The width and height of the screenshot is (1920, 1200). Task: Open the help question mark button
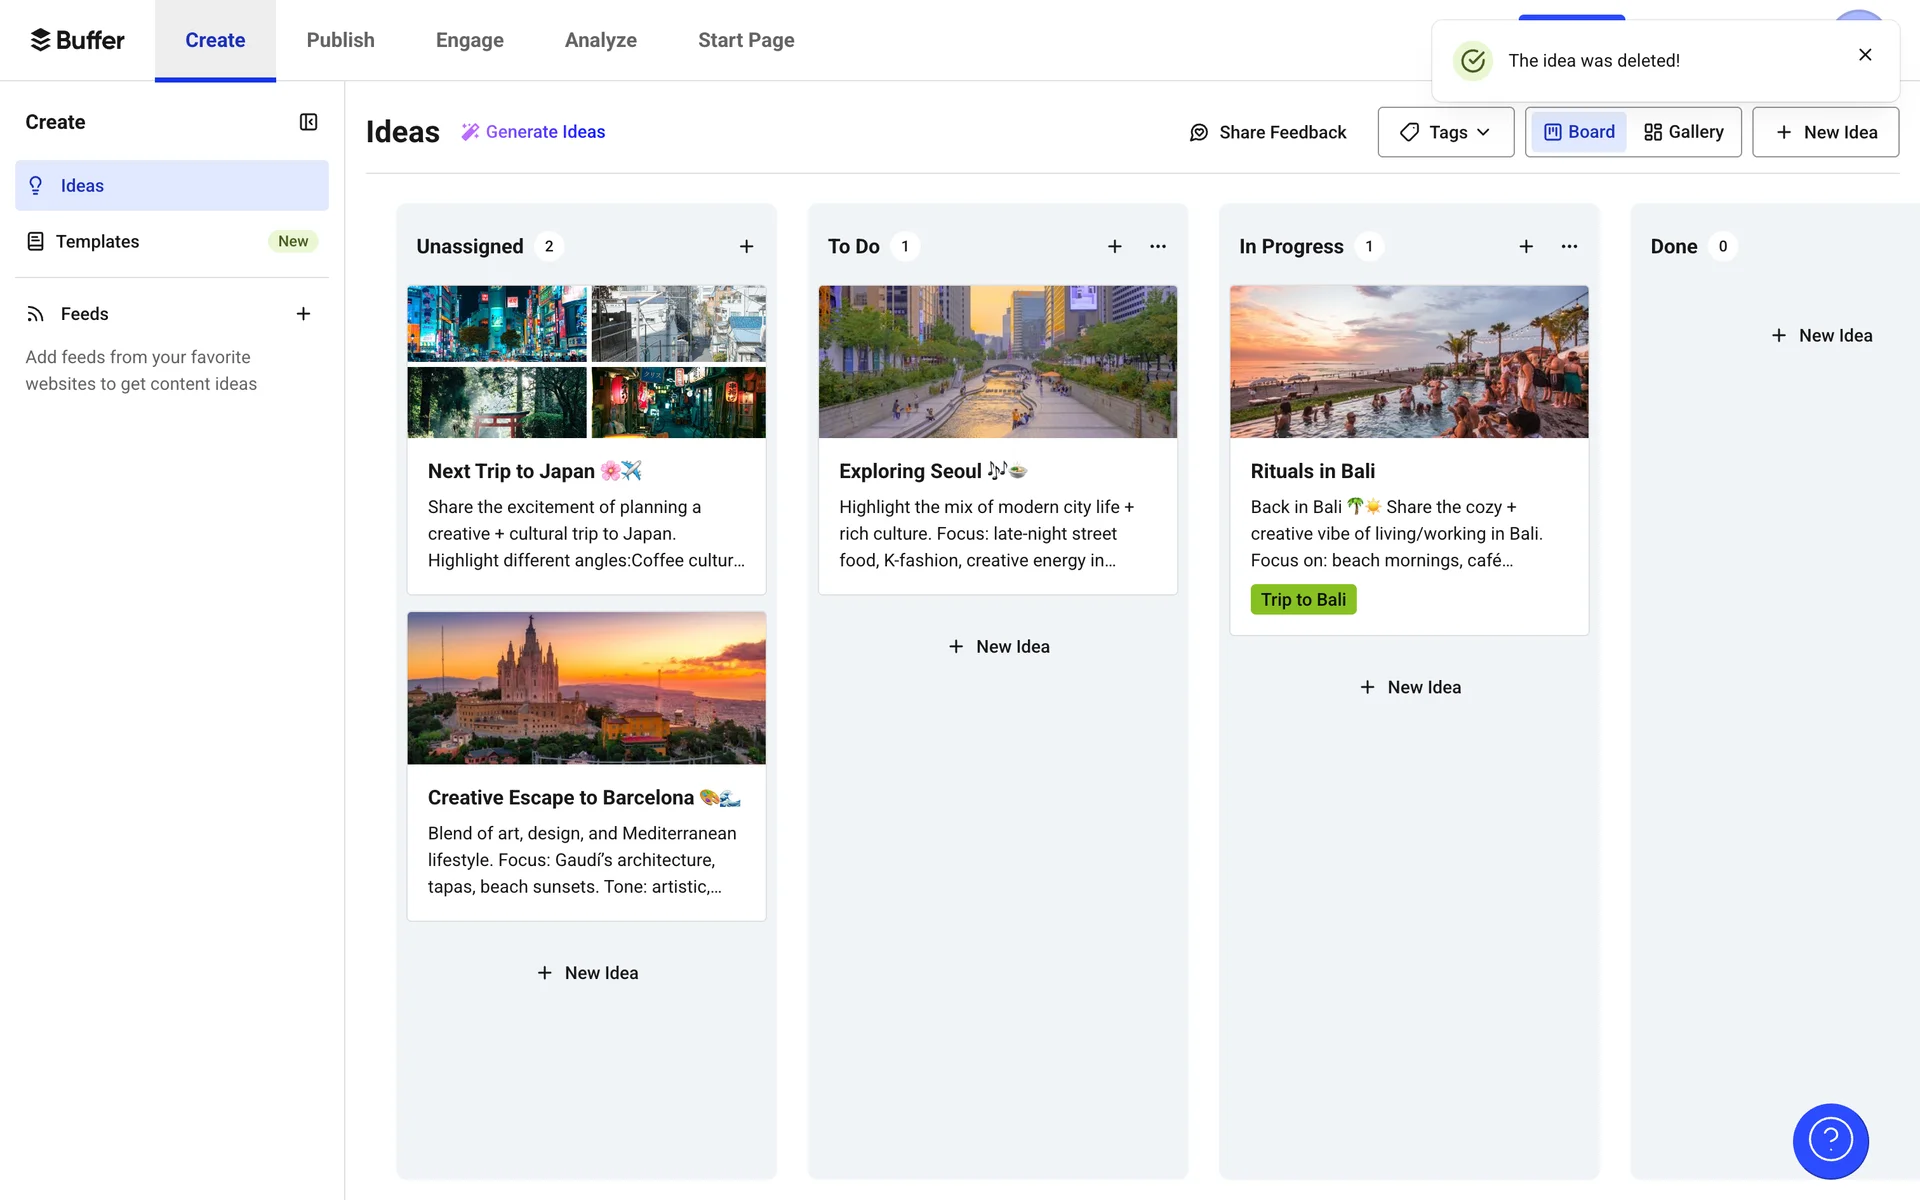coord(1830,1140)
